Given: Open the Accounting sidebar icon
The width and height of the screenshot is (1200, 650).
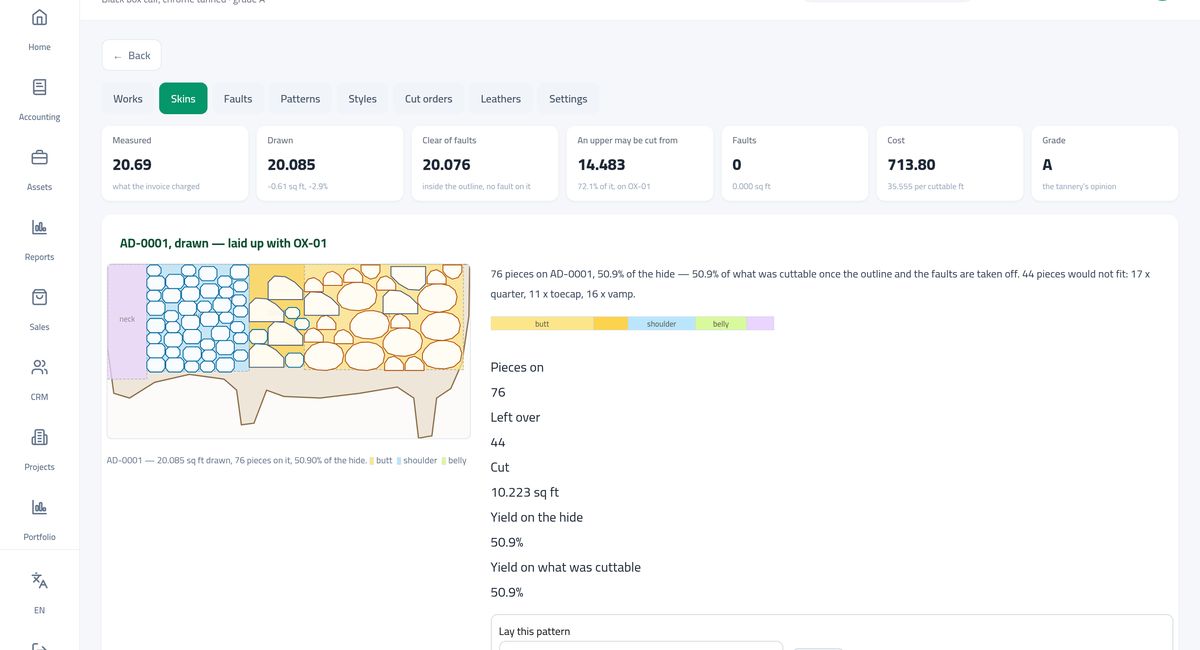Looking at the screenshot, I should click(x=39, y=87).
